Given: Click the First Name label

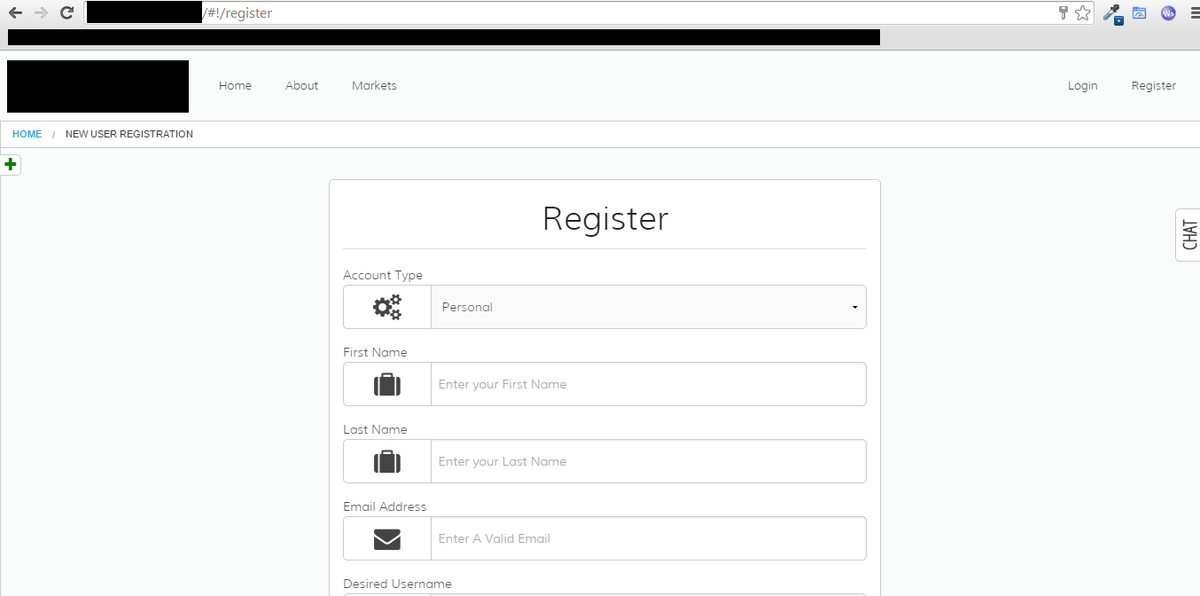Looking at the screenshot, I should click(x=375, y=352).
